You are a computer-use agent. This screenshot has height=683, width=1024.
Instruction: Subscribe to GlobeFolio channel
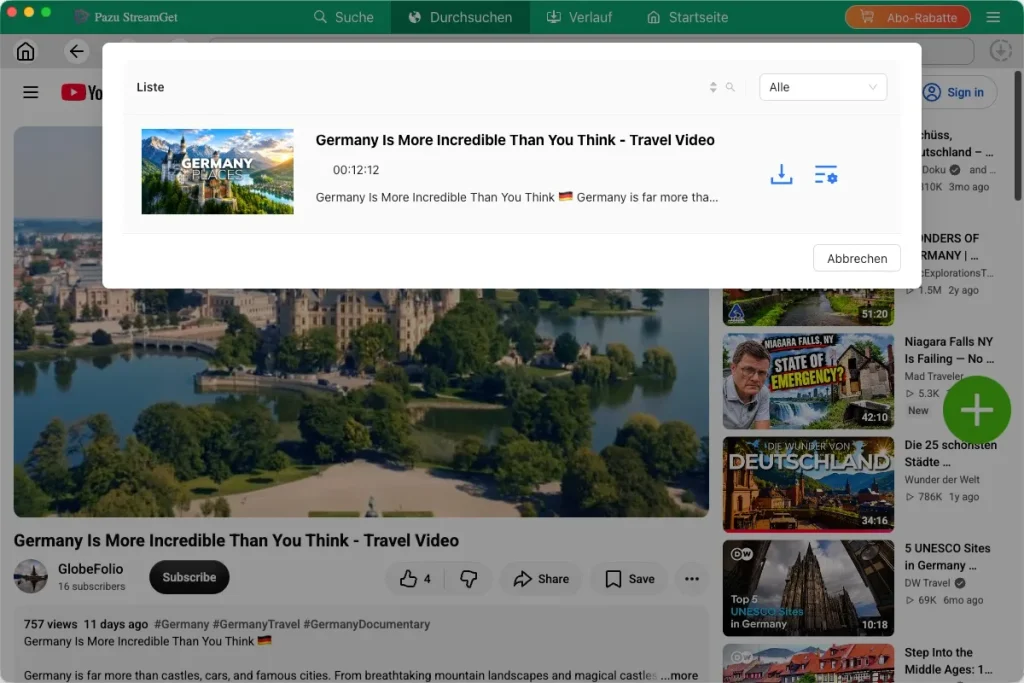click(189, 577)
